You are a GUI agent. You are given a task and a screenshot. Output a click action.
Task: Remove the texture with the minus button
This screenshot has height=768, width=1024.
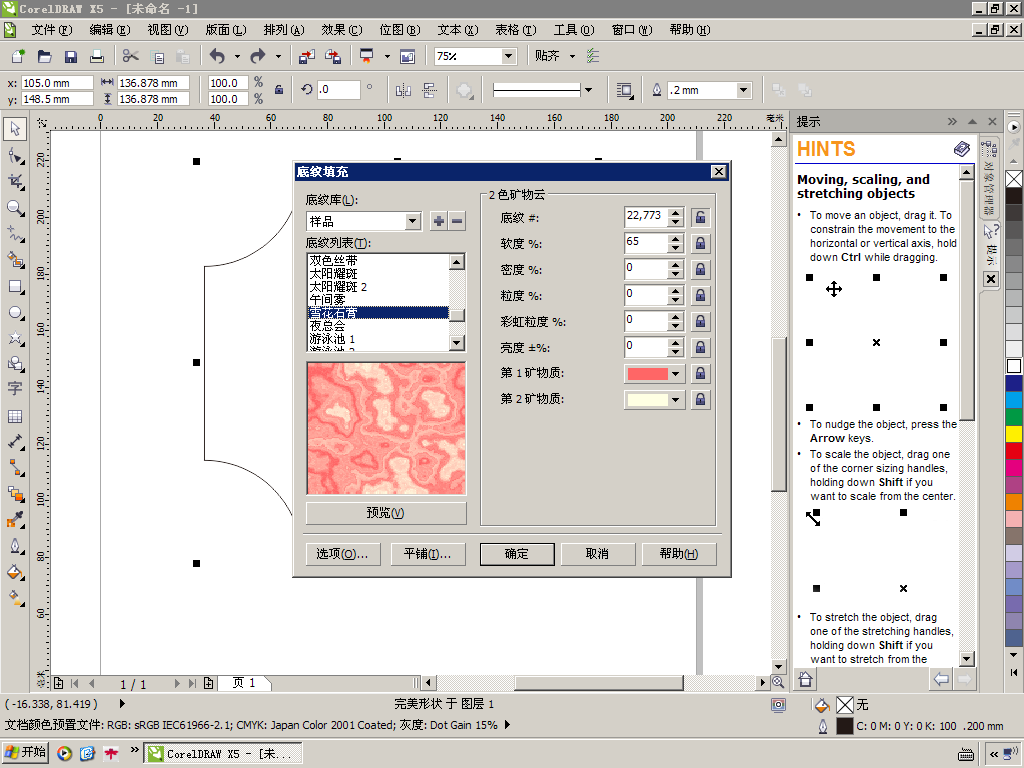457,221
